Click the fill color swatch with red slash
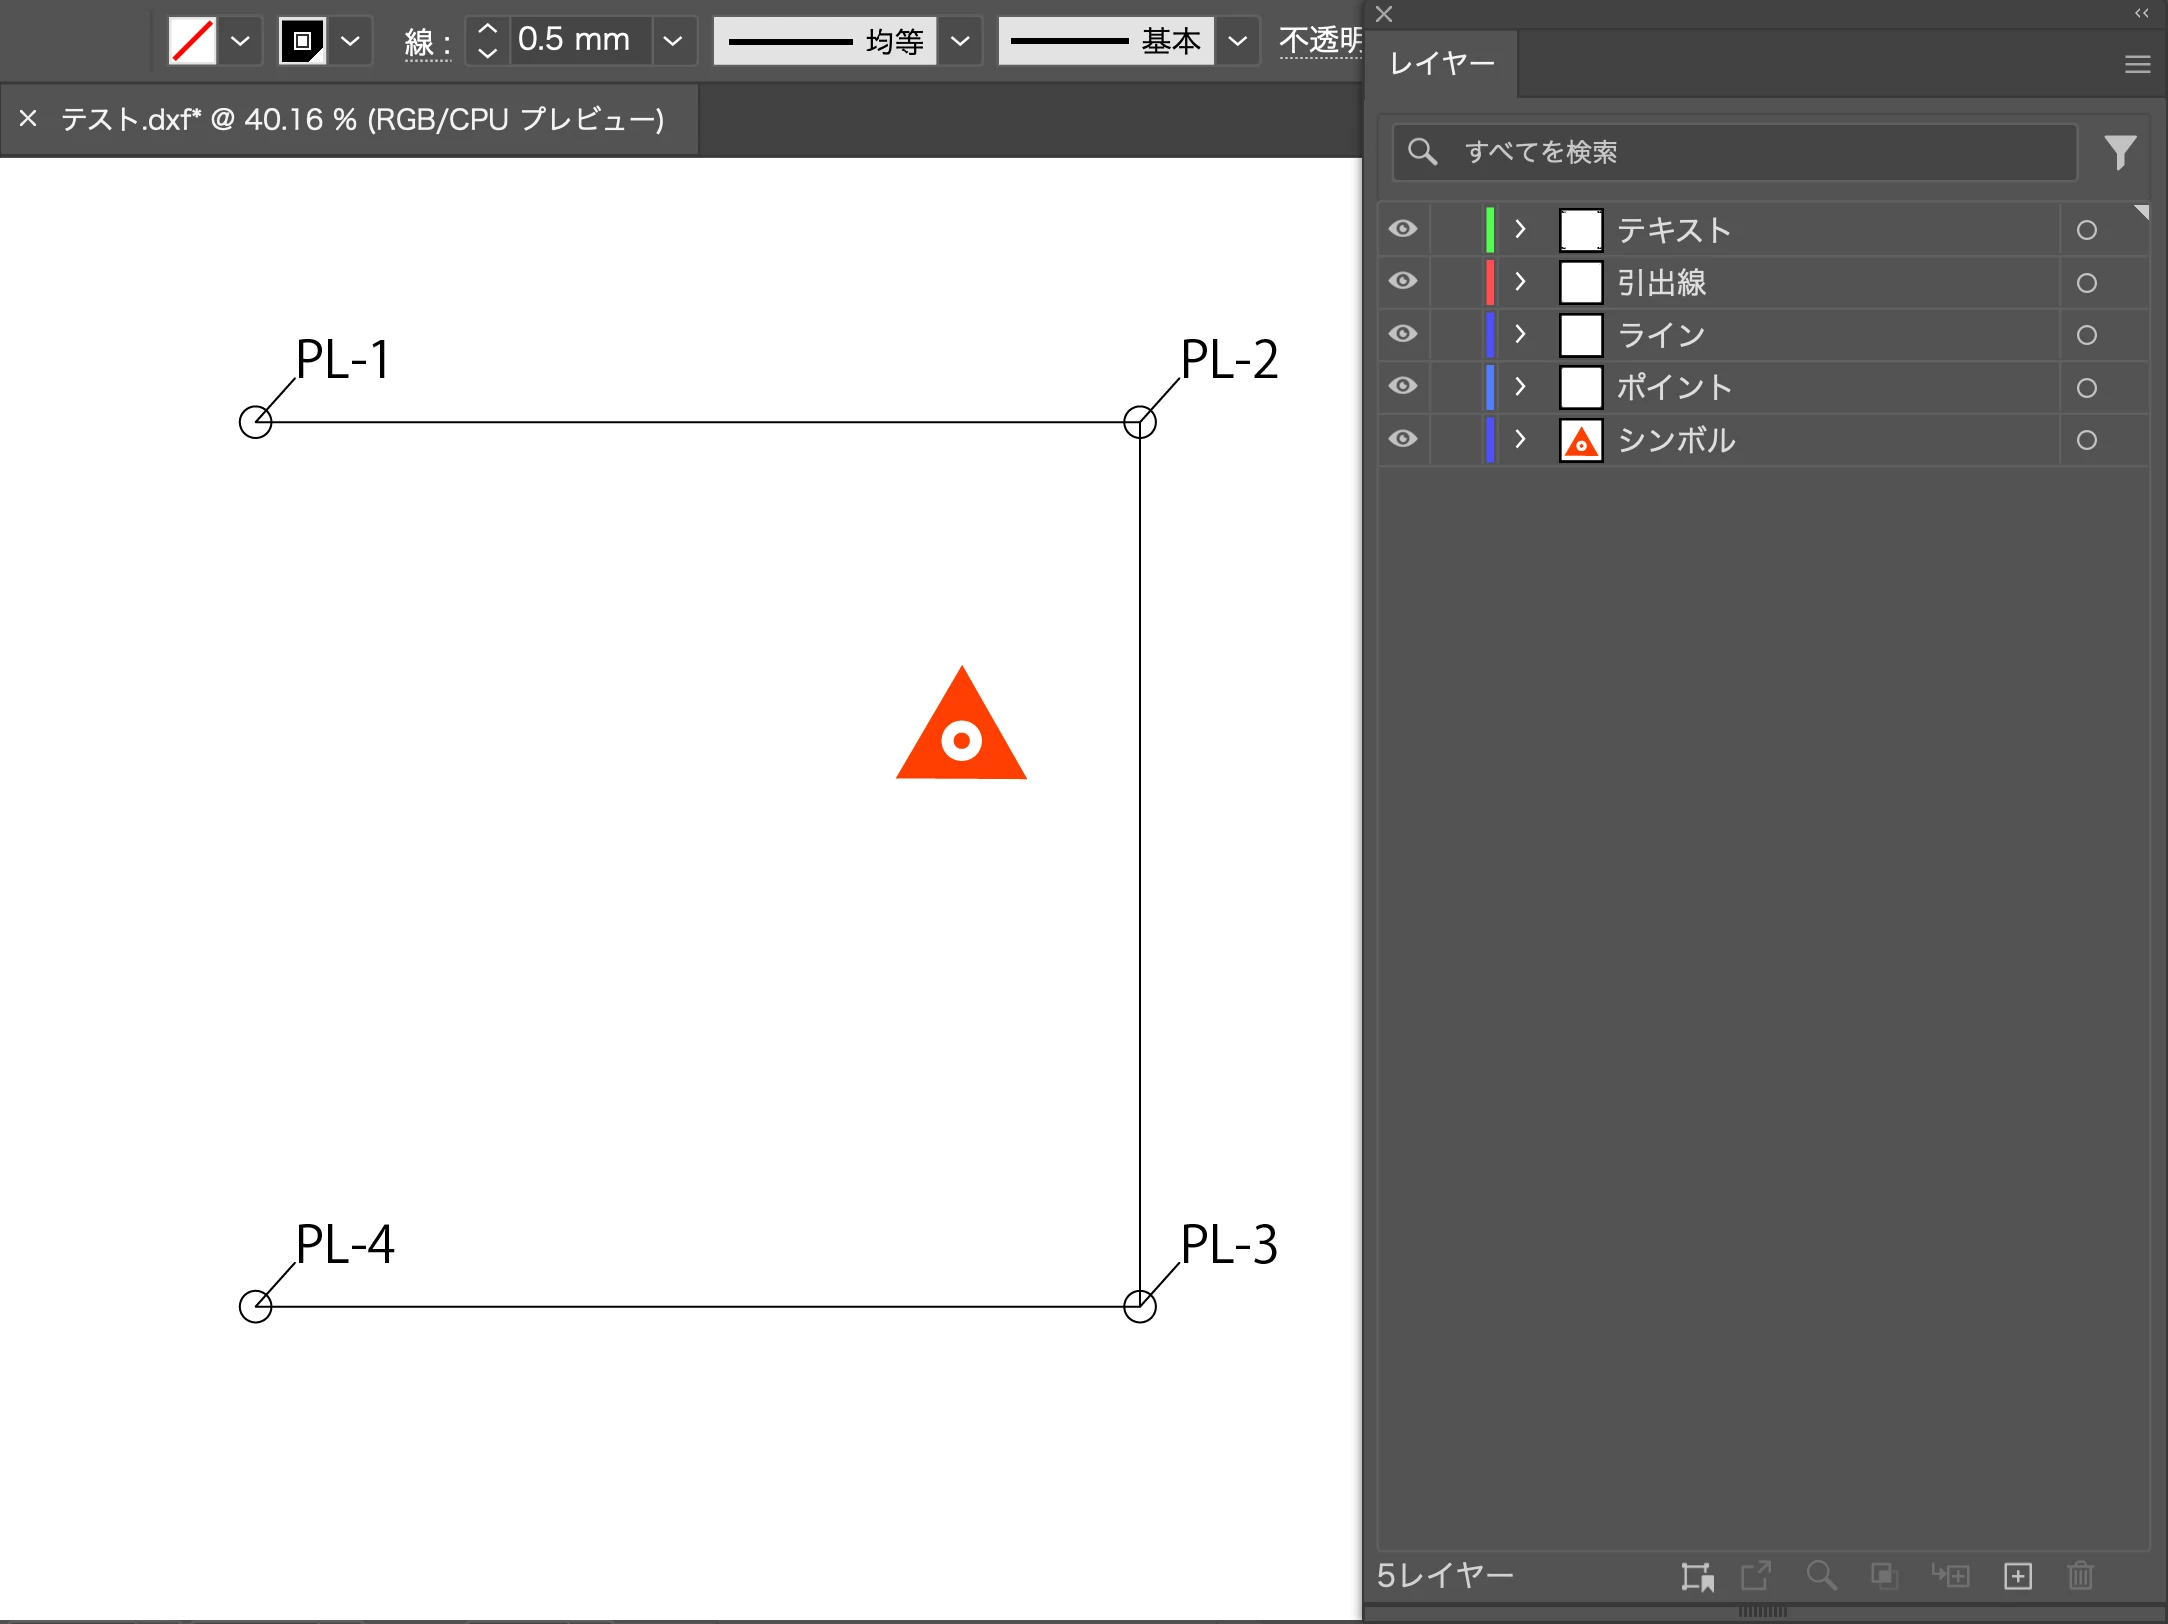Screen dimensions: 2168x1624 click(192, 41)
